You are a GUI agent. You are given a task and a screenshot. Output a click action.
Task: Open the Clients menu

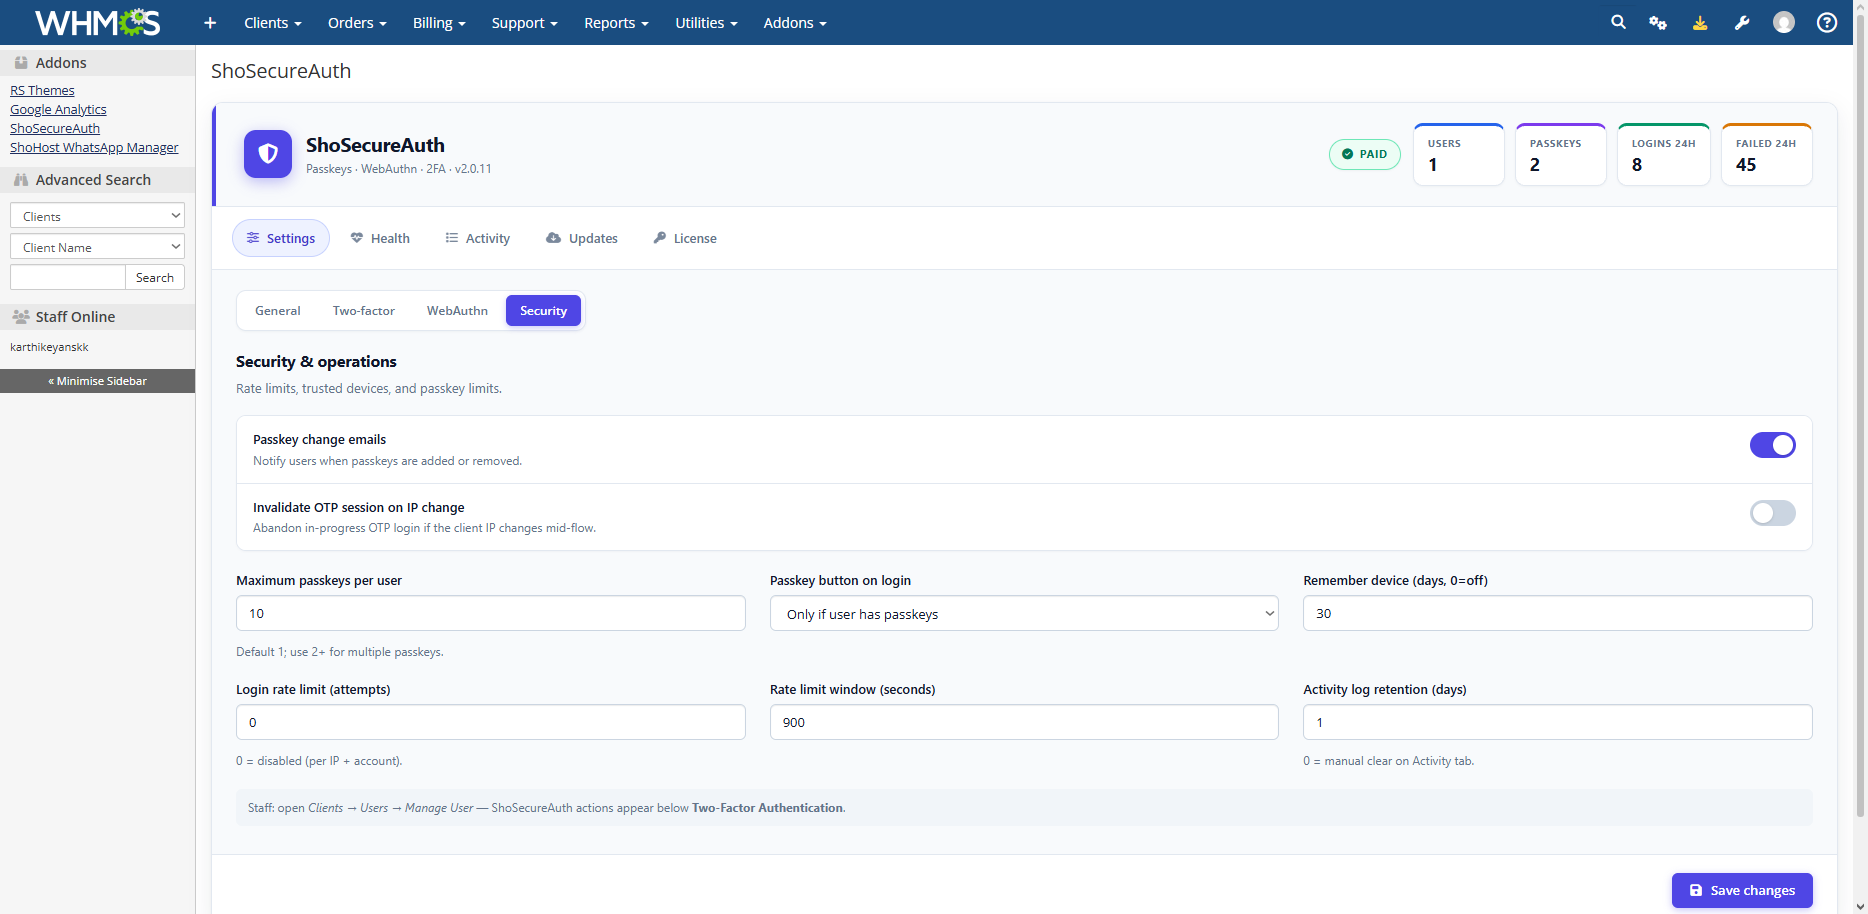pos(272,22)
